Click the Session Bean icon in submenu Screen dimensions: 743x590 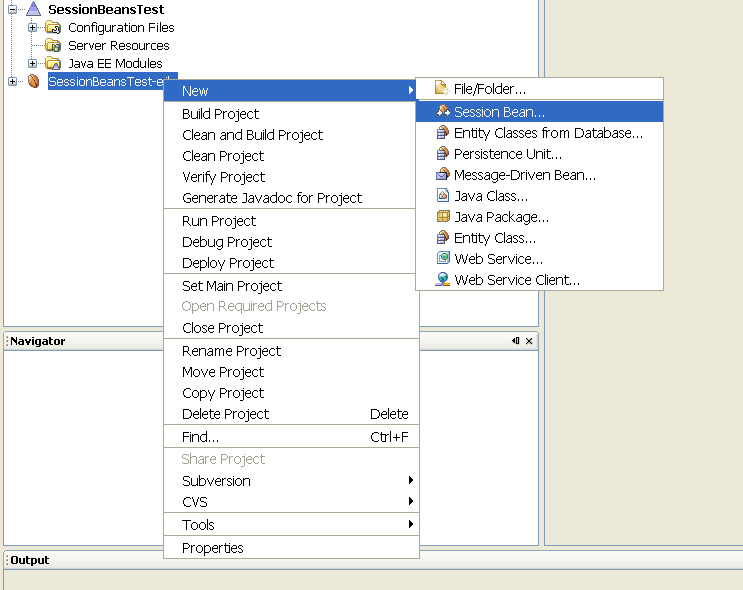[x=443, y=112]
